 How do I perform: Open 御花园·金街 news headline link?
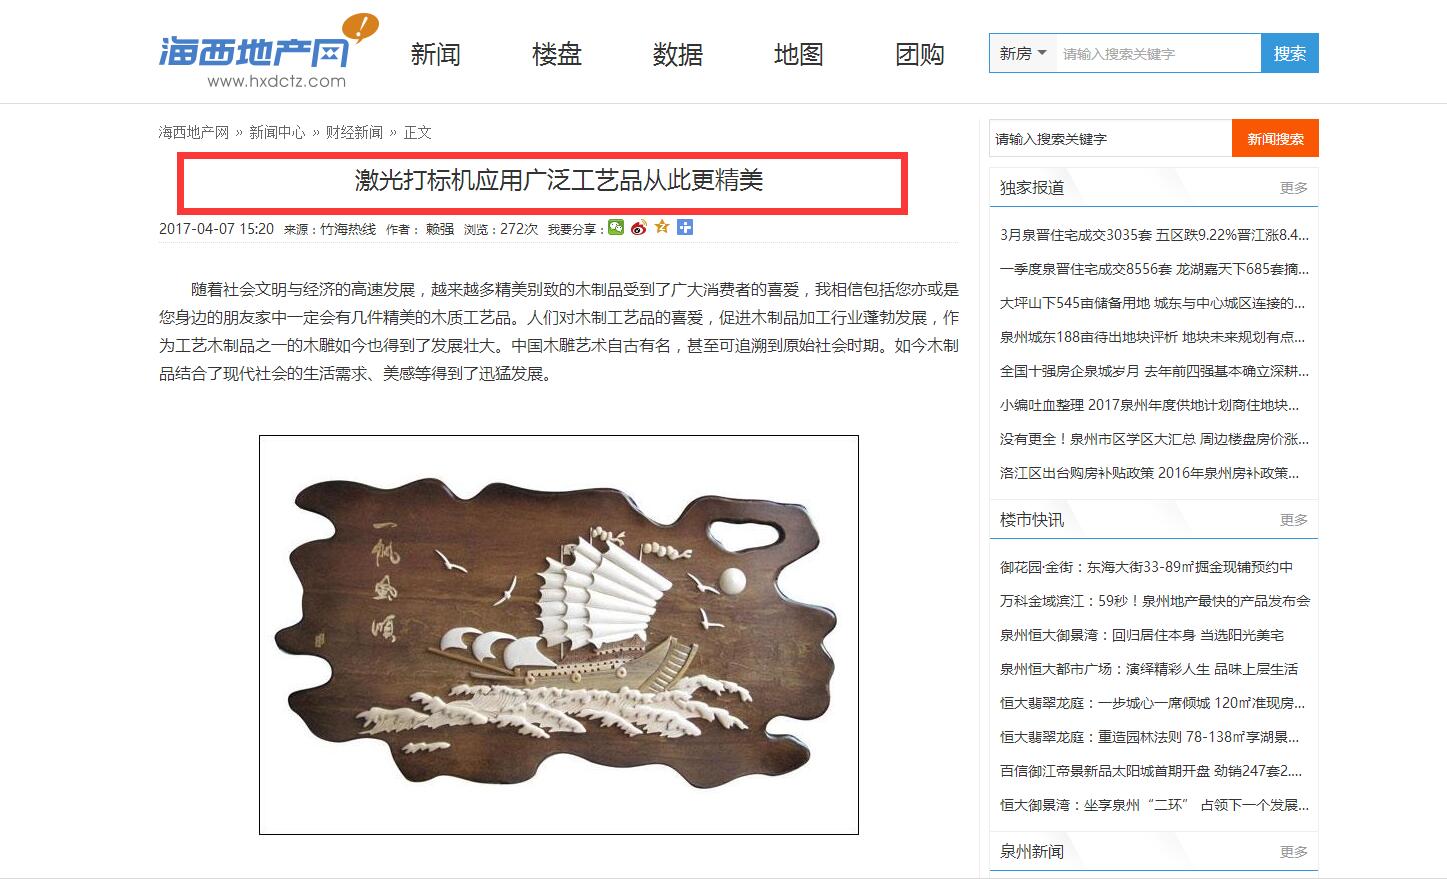[x=1146, y=567]
